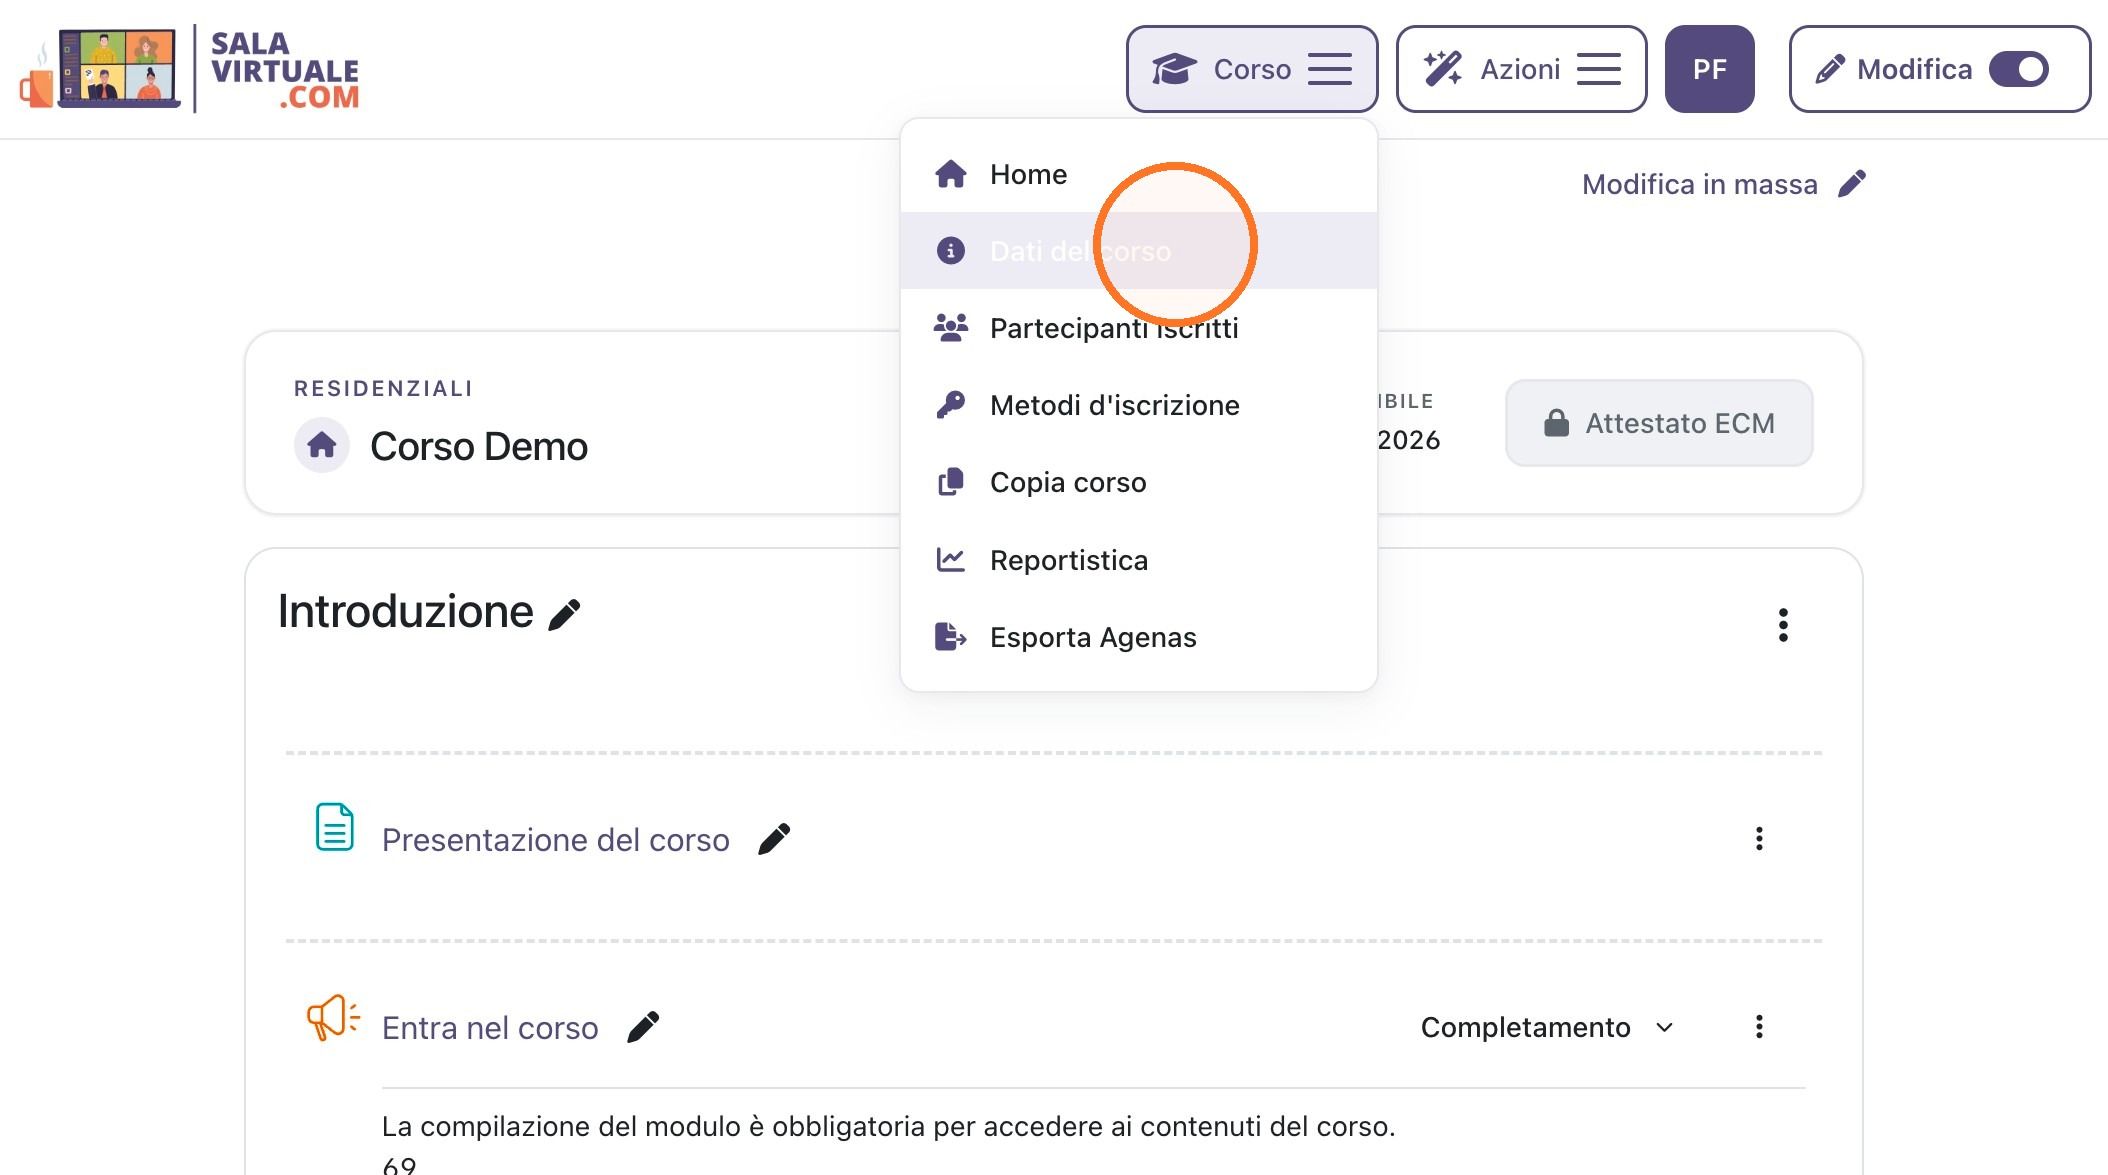2108x1175 pixels.
Task: Click the export icon beside Esporta Agenas
Action: tap(950, 637)
